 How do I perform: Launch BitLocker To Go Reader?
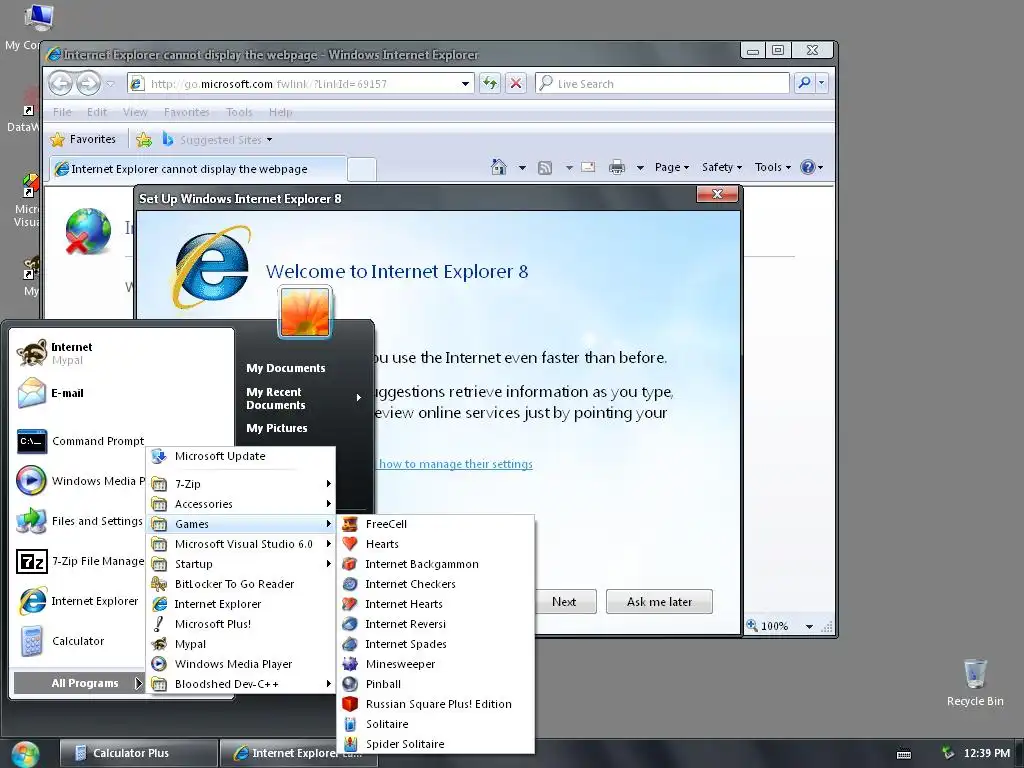tap(240, 584)
